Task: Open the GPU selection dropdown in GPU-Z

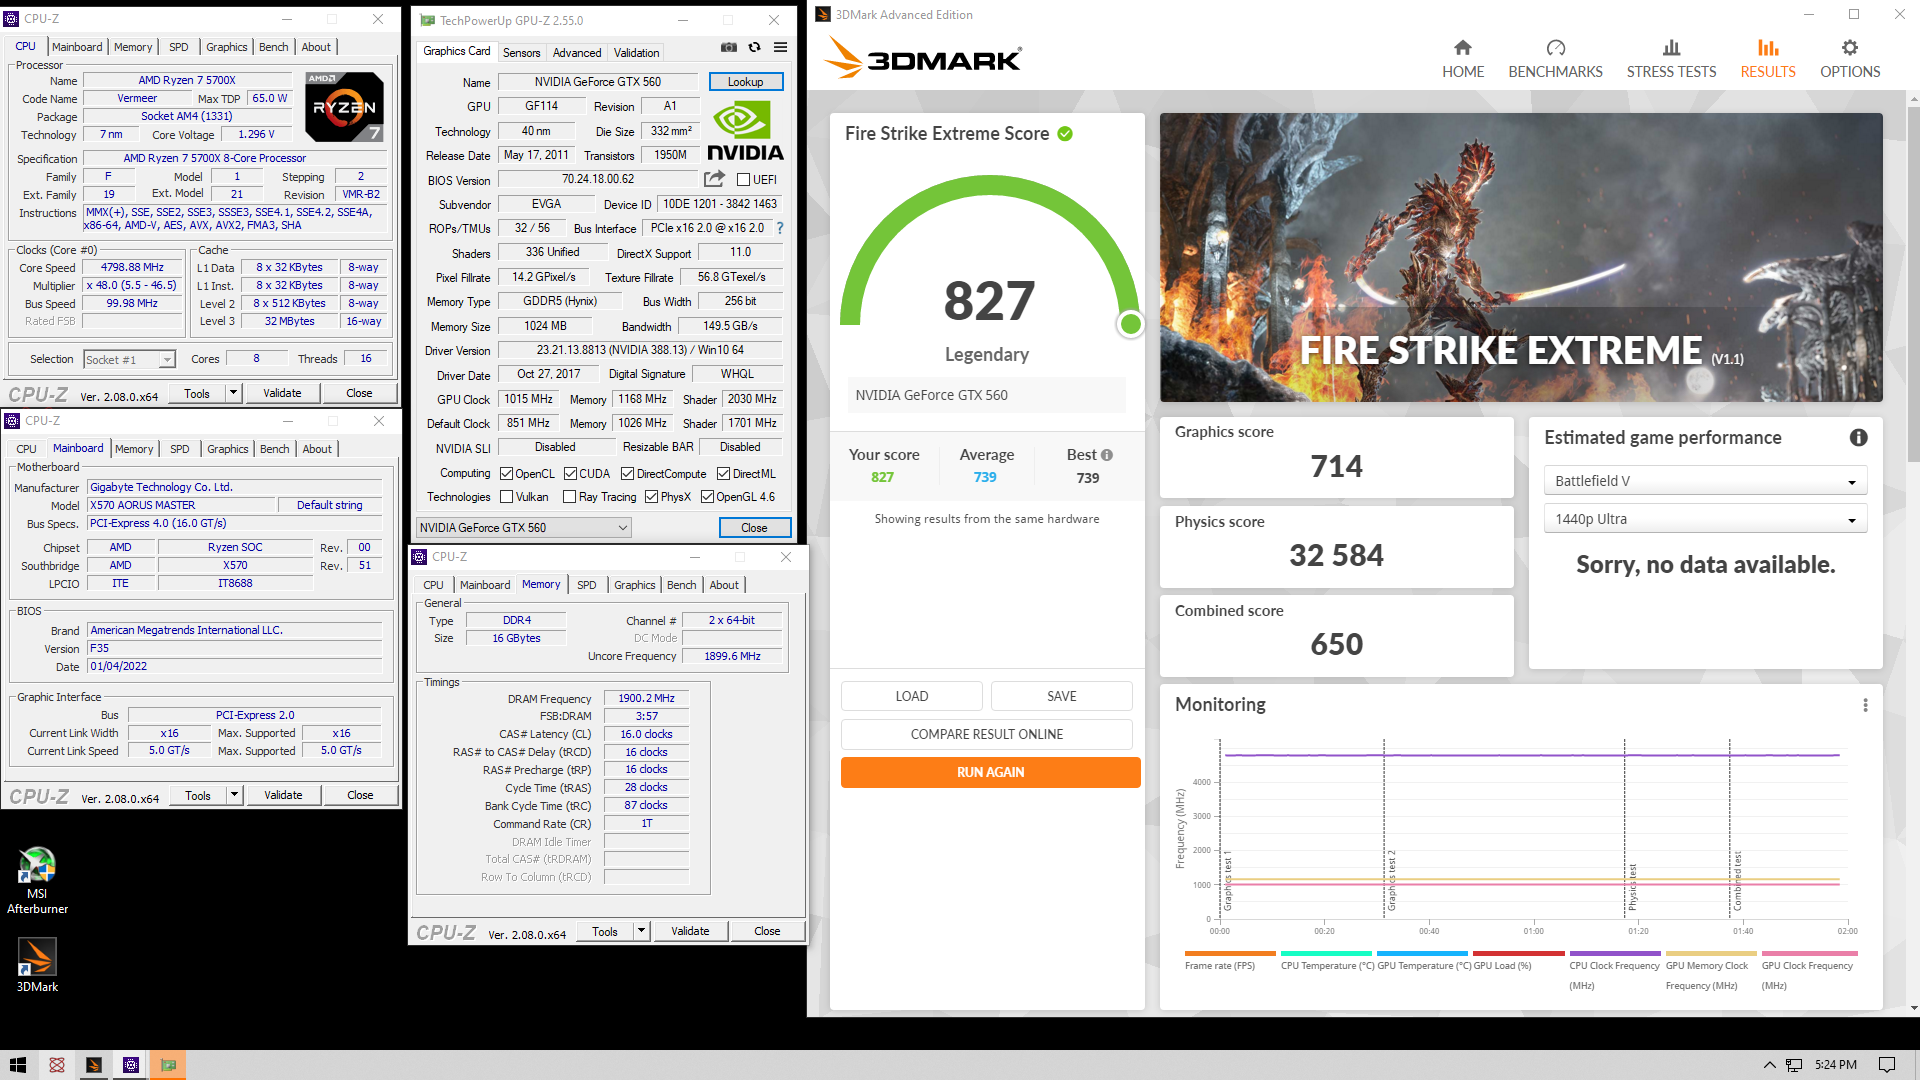Action: [x=523, y=528]
